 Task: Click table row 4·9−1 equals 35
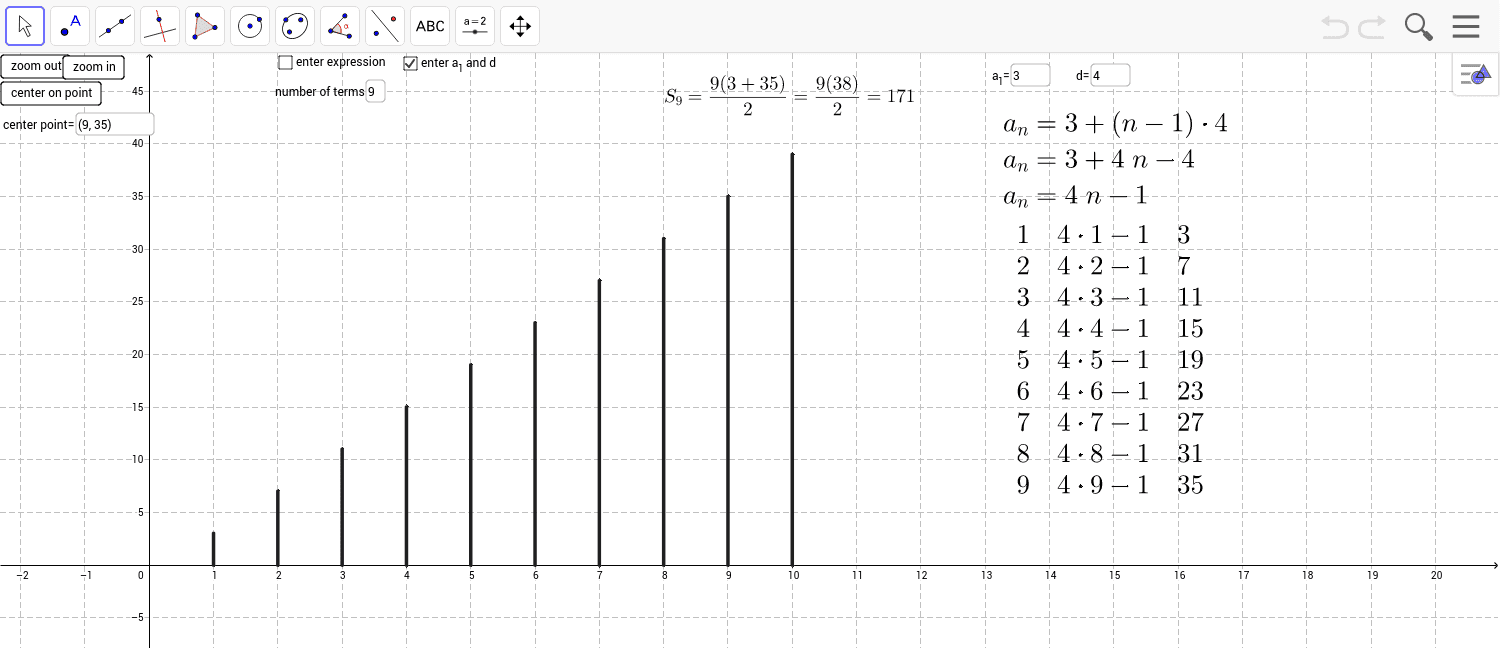click(1109, 485)
